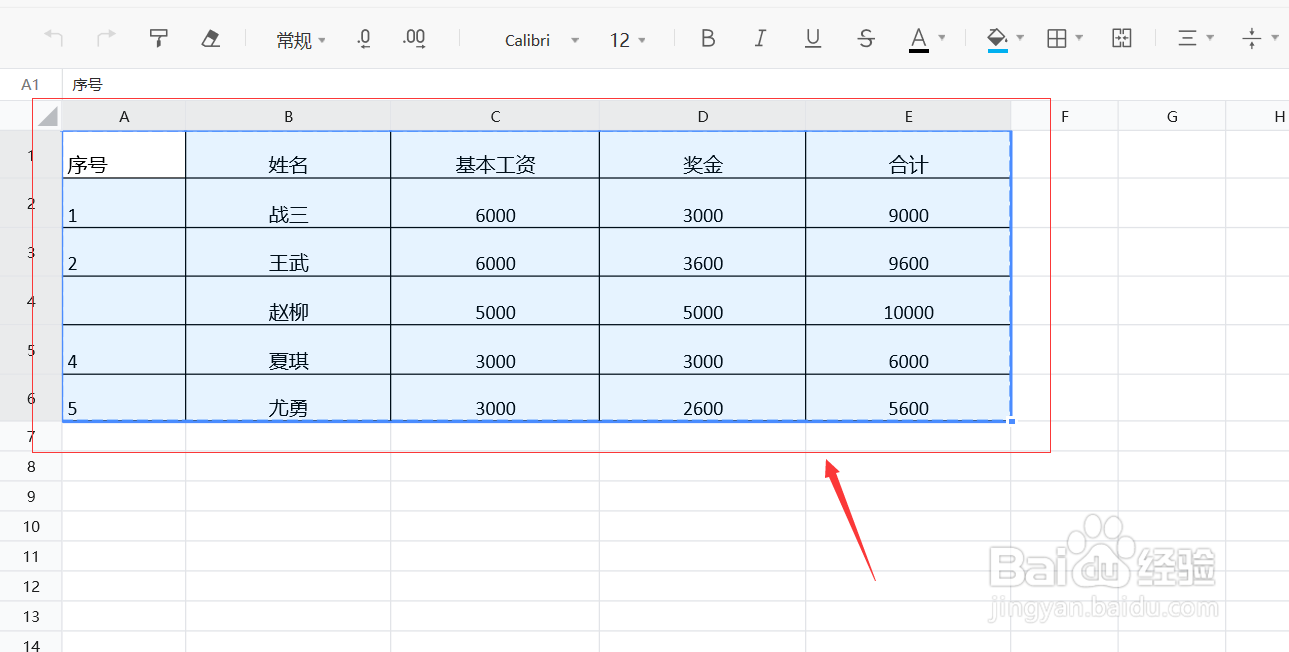Open the borders style dropdown arrow
This screenshot has height=652, width=1289.
(x=1078, y=38)
